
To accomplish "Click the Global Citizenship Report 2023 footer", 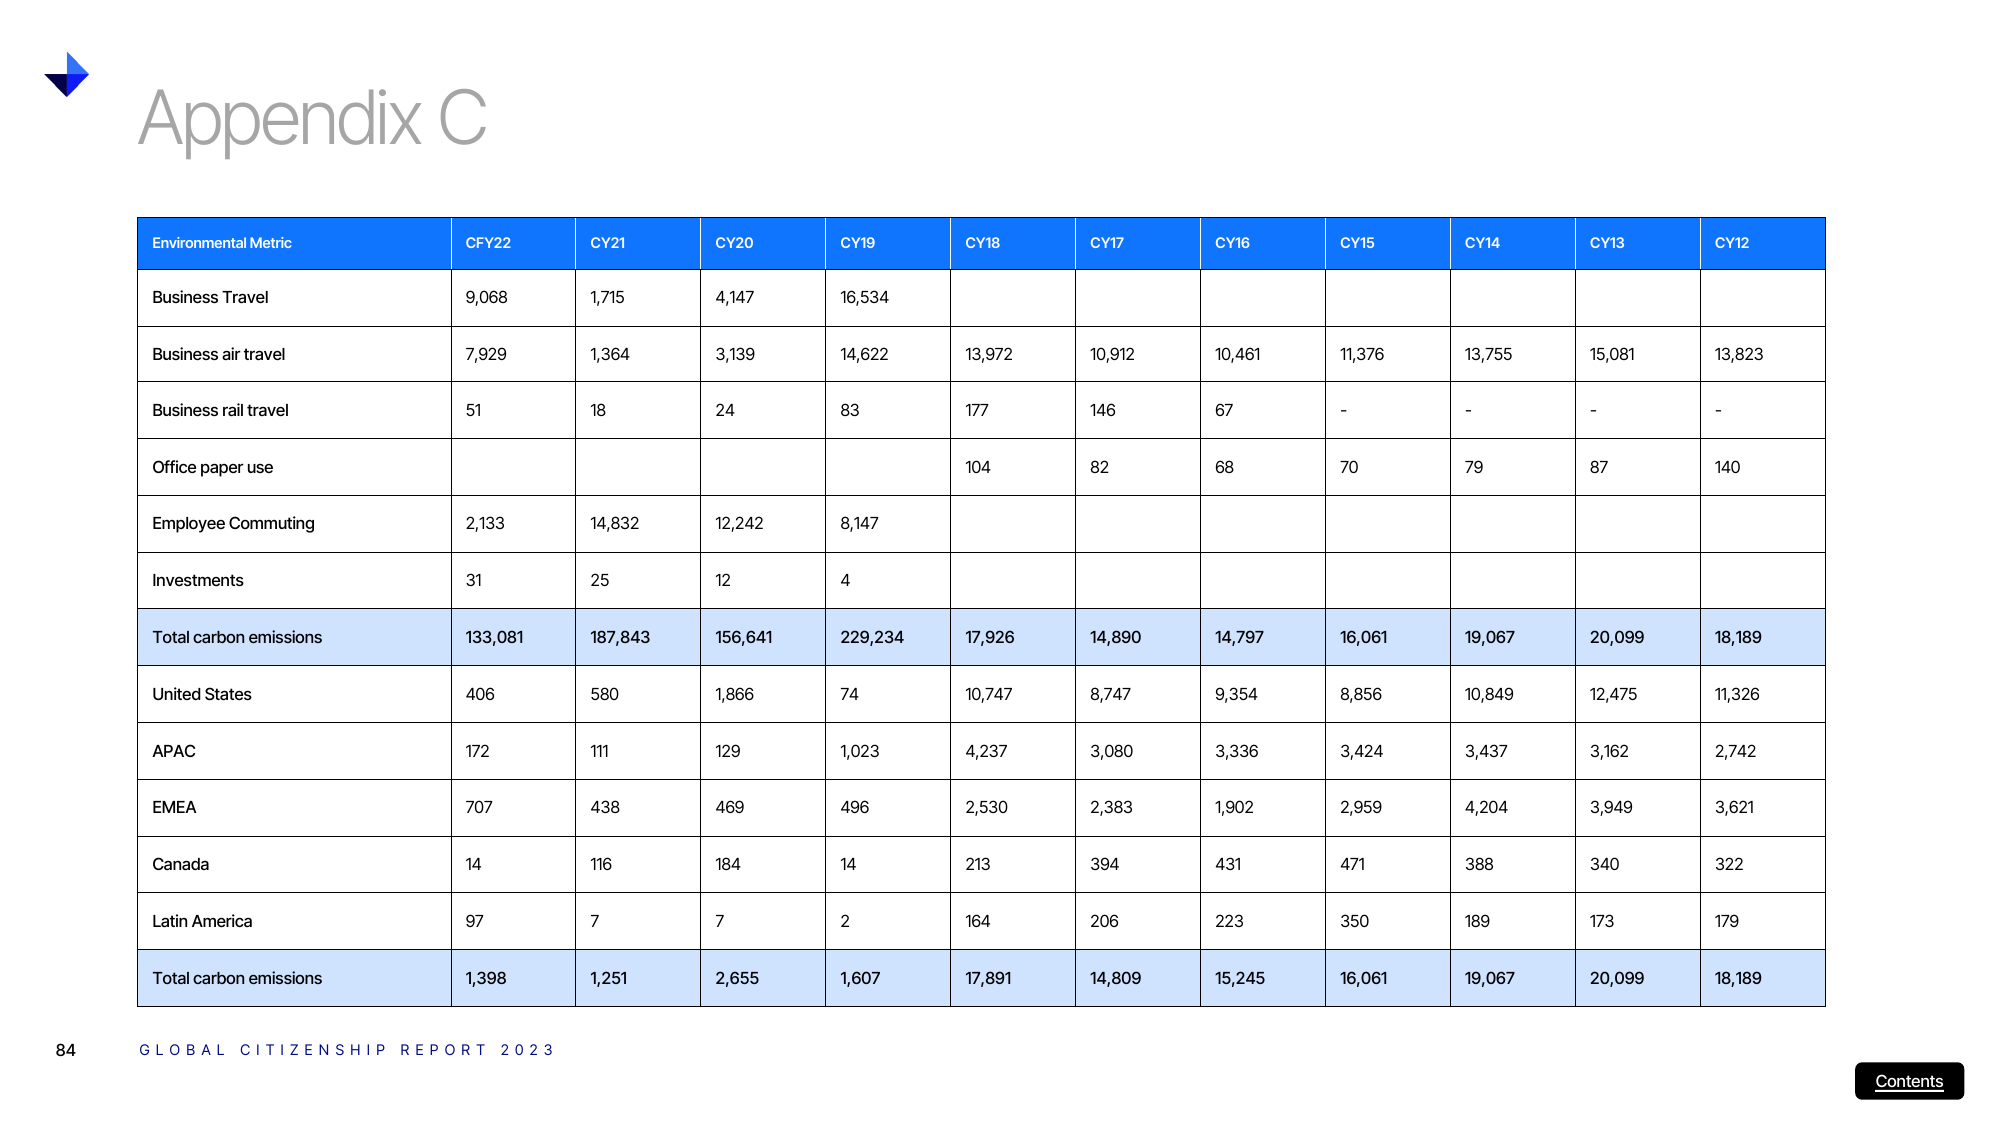I will pyautogui.click(x=346, y=1050).
